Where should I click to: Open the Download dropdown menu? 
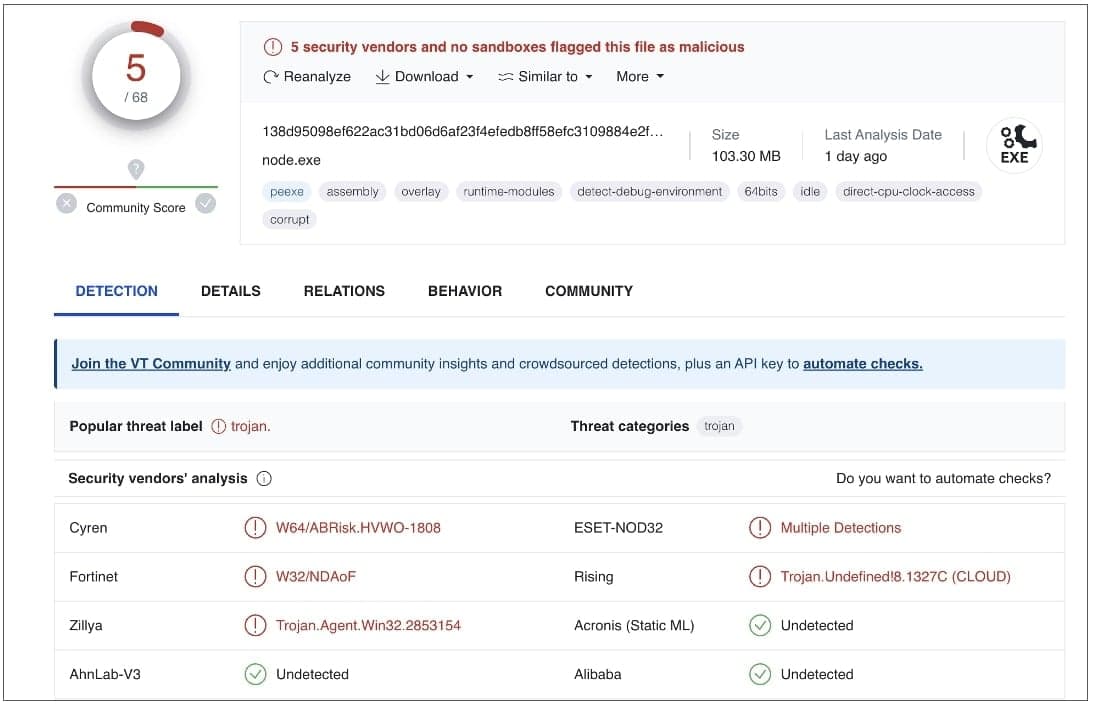[424, 77]
